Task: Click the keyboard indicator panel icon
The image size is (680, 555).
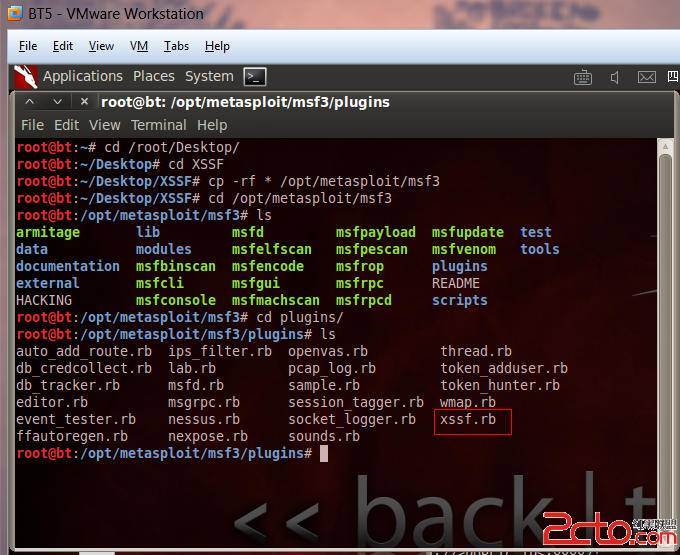Action: [582, 77]
